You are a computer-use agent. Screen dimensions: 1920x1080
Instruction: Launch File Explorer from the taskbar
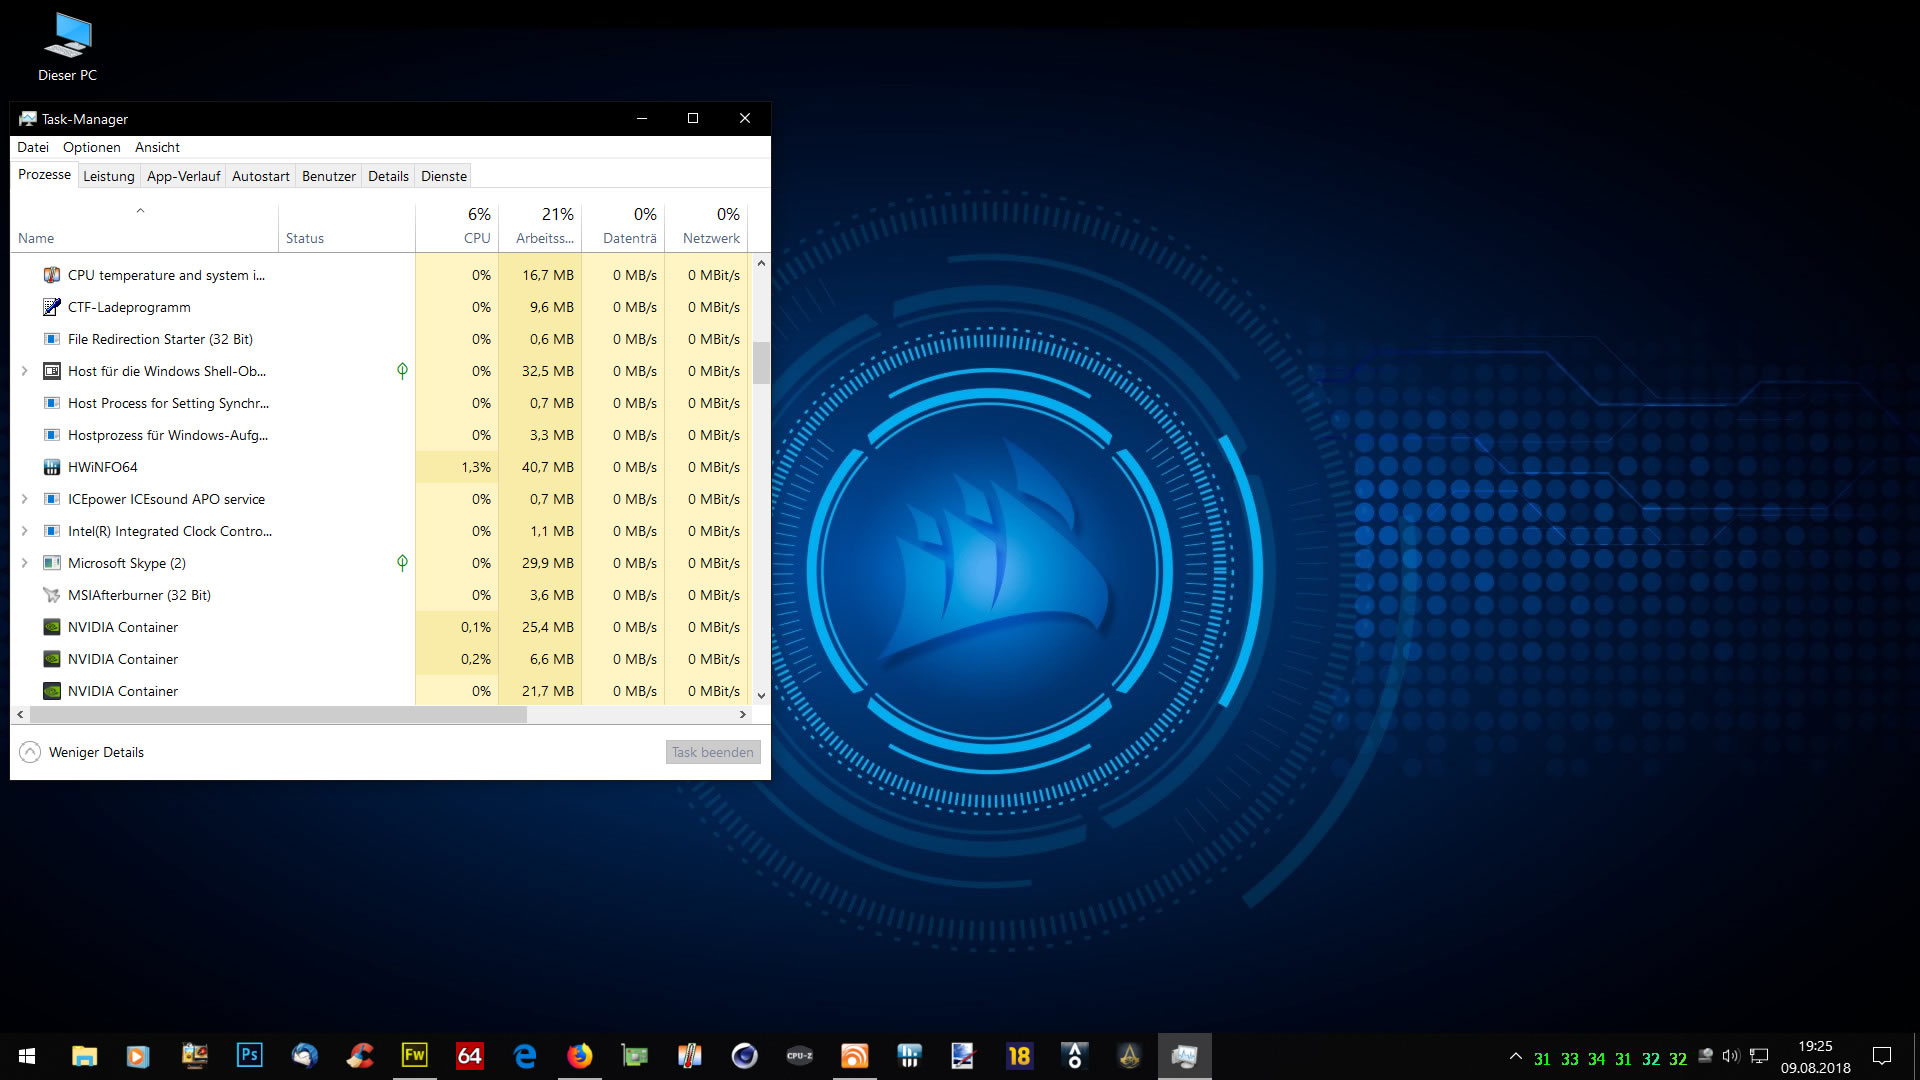click(x=84, y=1056)
